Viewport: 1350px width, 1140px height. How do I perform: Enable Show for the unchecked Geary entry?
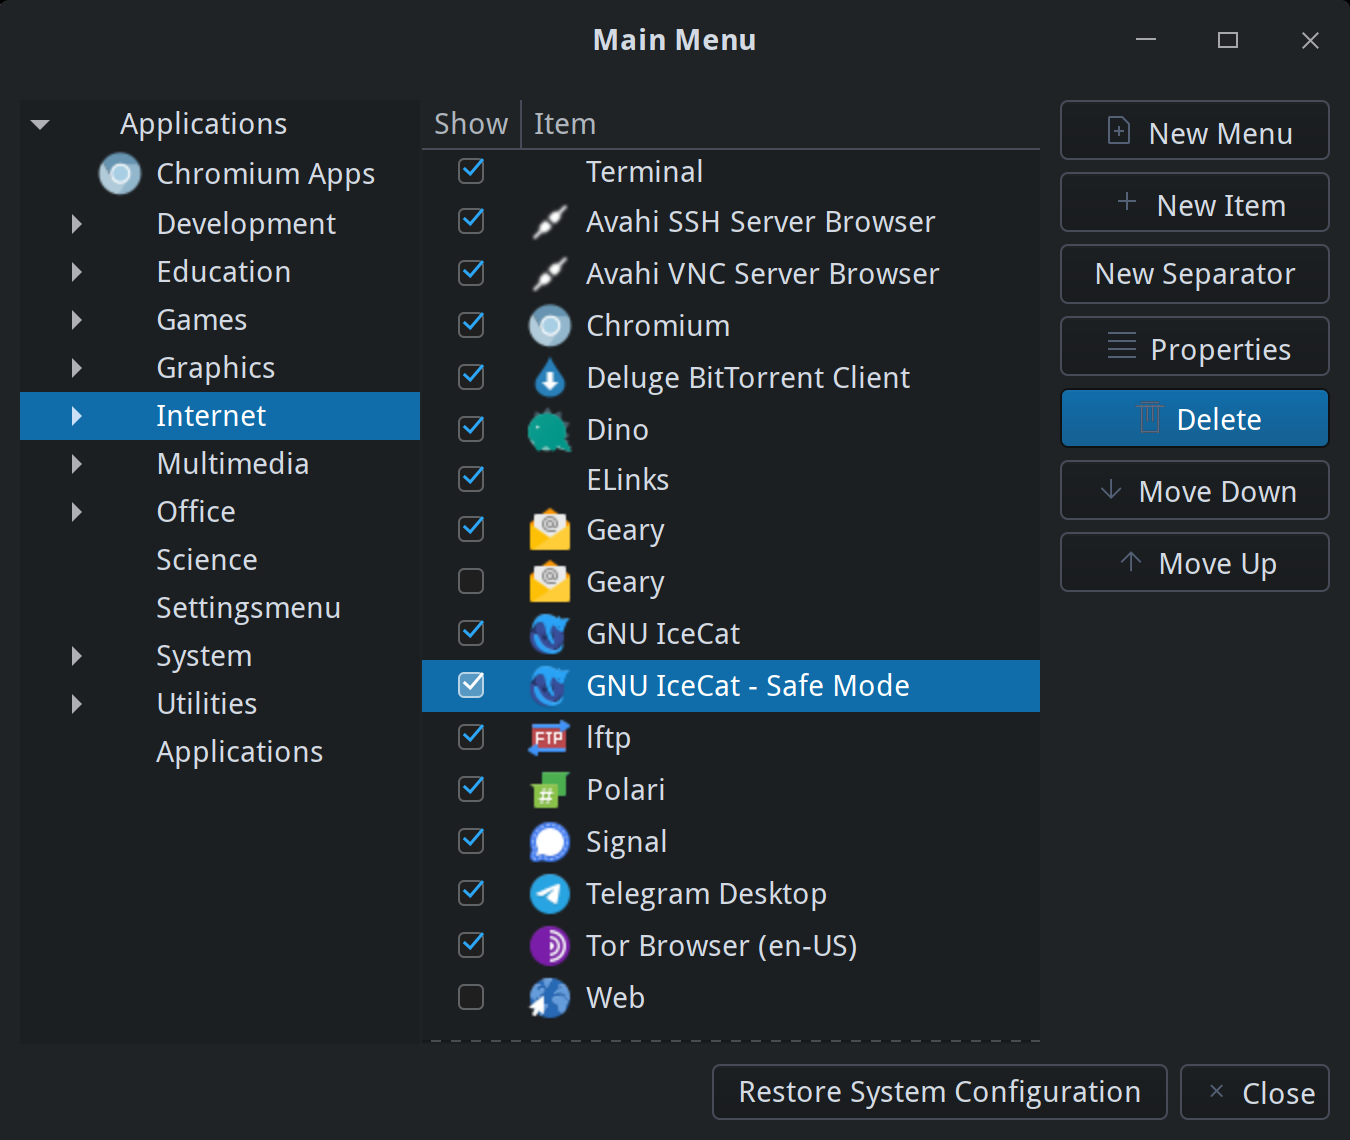[x=471, y=581]
